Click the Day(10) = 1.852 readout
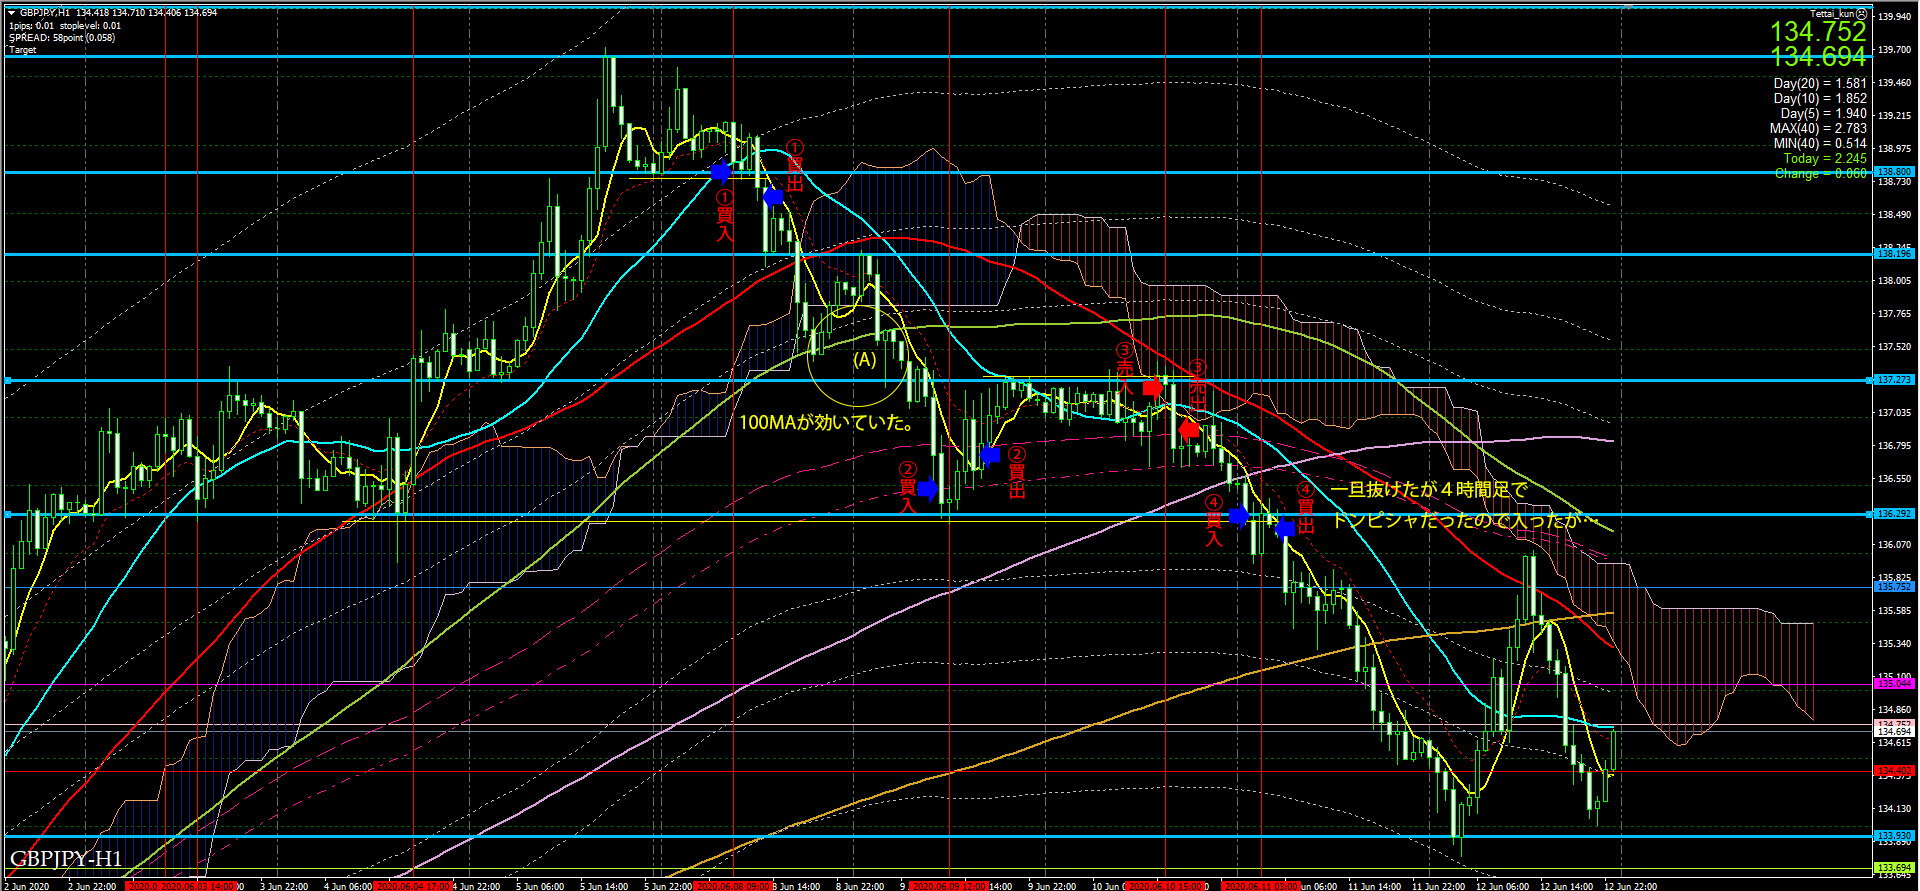1920x891 pixels. (x=1820, y=99)
